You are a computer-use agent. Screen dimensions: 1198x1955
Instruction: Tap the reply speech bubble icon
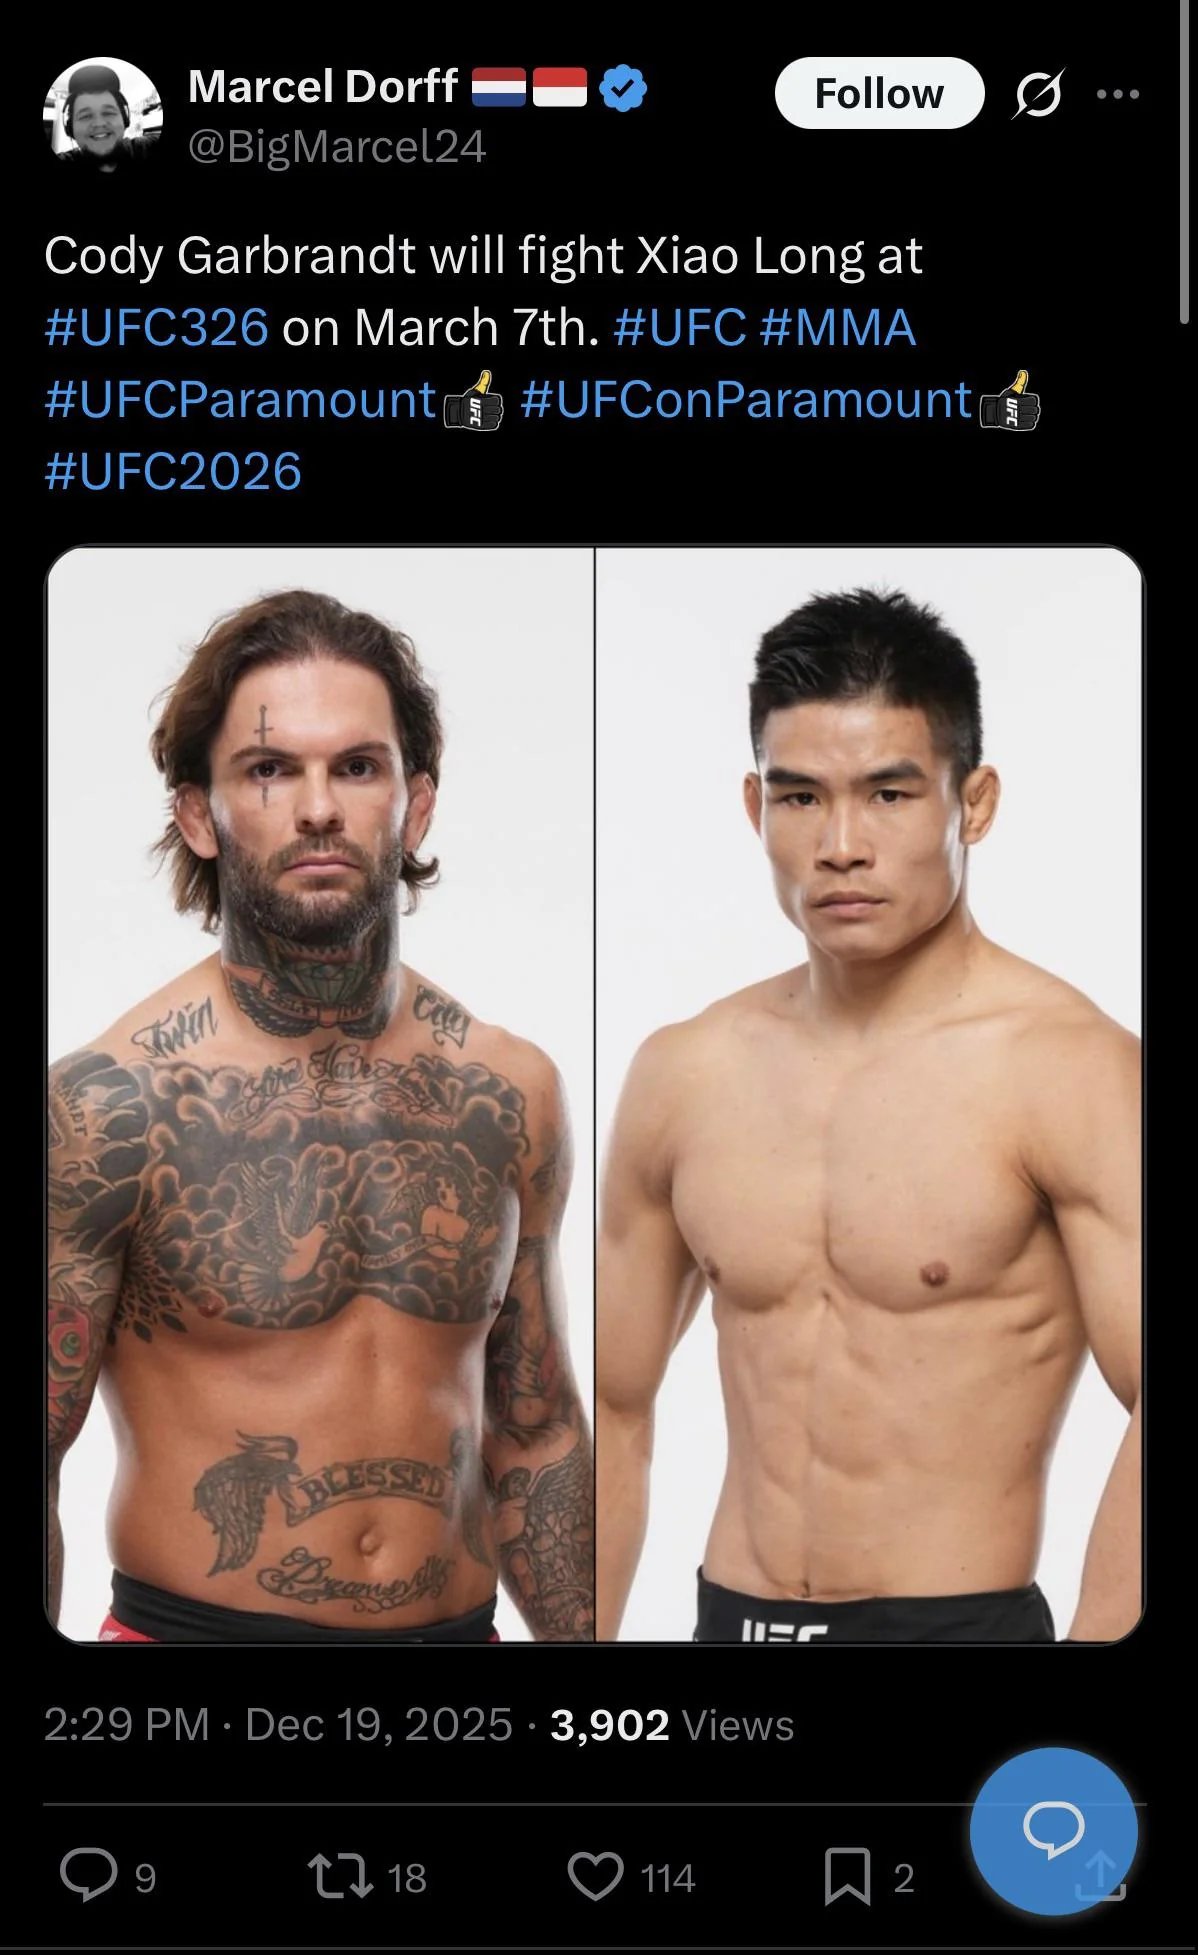click(x=88, y=1875)
